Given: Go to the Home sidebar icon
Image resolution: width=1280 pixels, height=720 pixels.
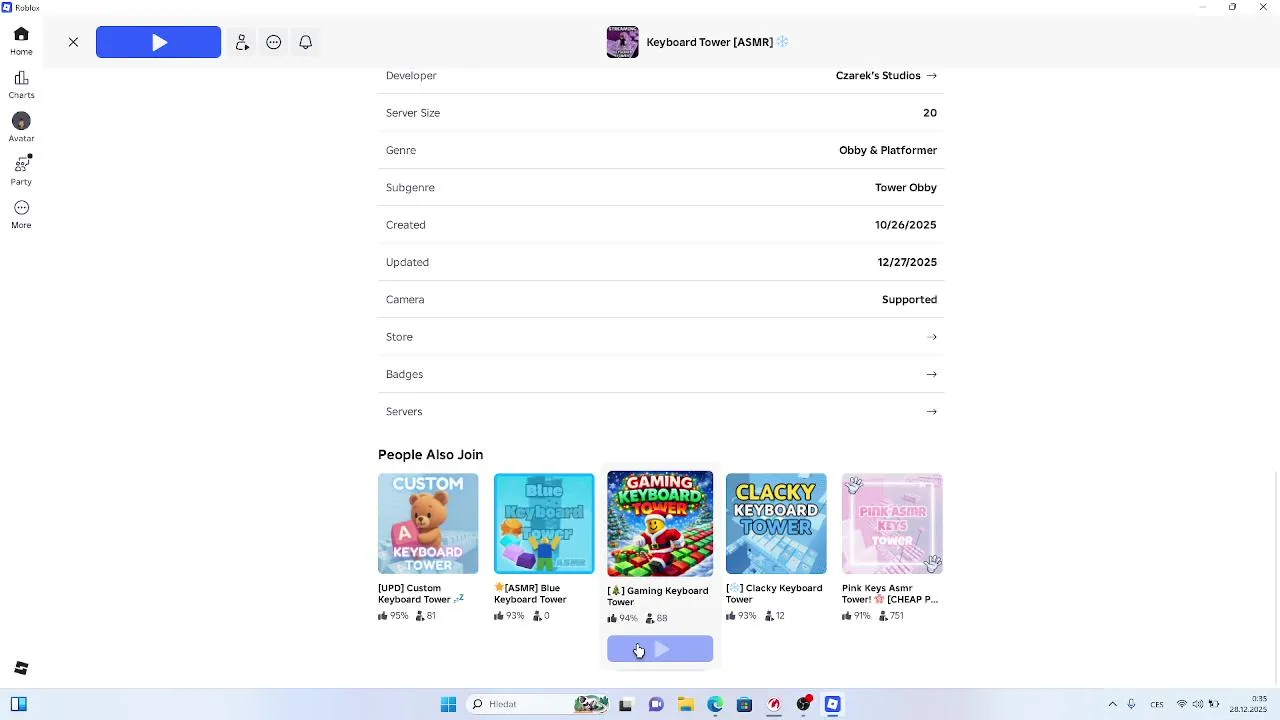Looking at the screenshot, I should tap(21, 41).
